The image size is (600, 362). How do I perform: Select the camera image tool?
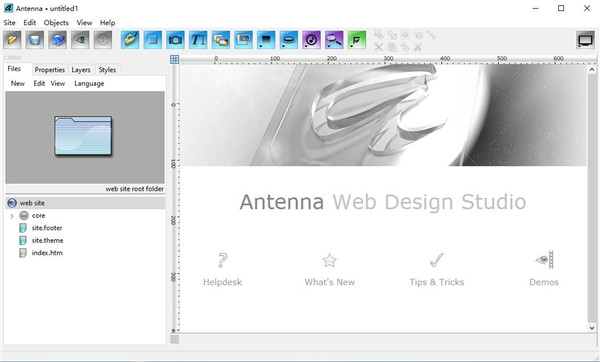click(x=175, y=40)
